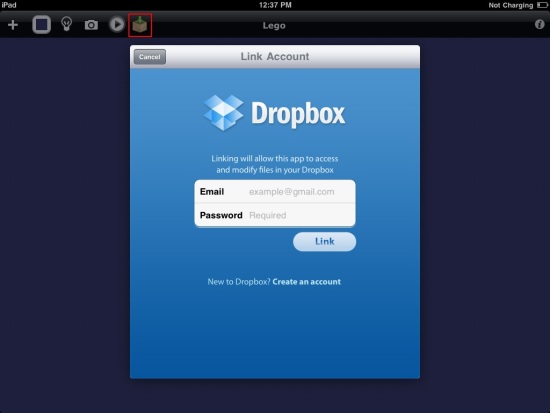Start playback with the play icon
The width and height of the screenshot is (550, 413).
116,25
